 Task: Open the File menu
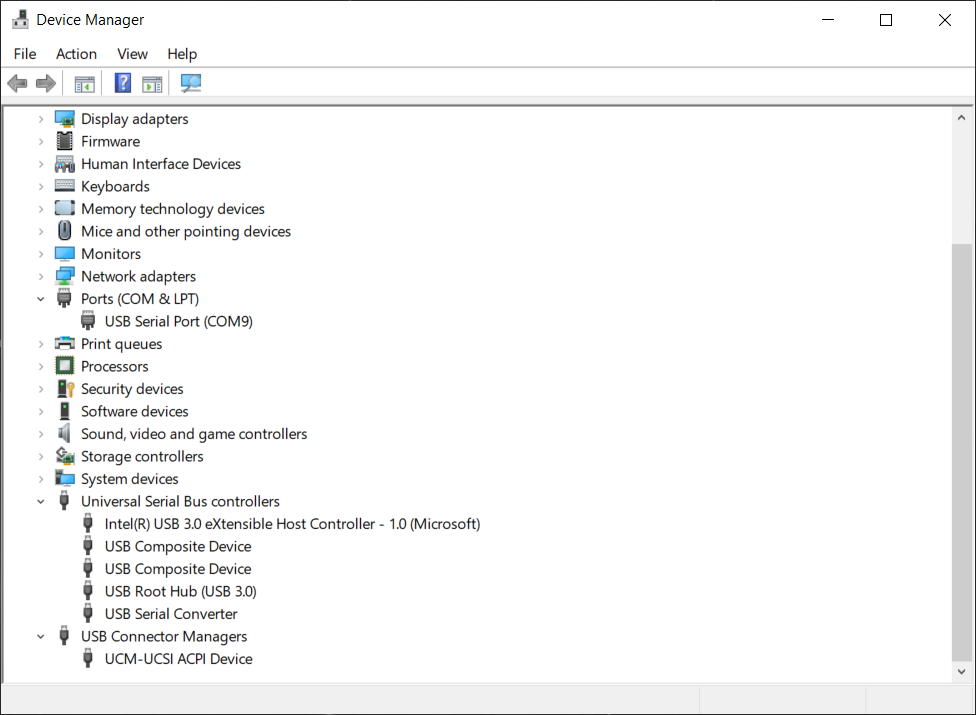point(25,54)
